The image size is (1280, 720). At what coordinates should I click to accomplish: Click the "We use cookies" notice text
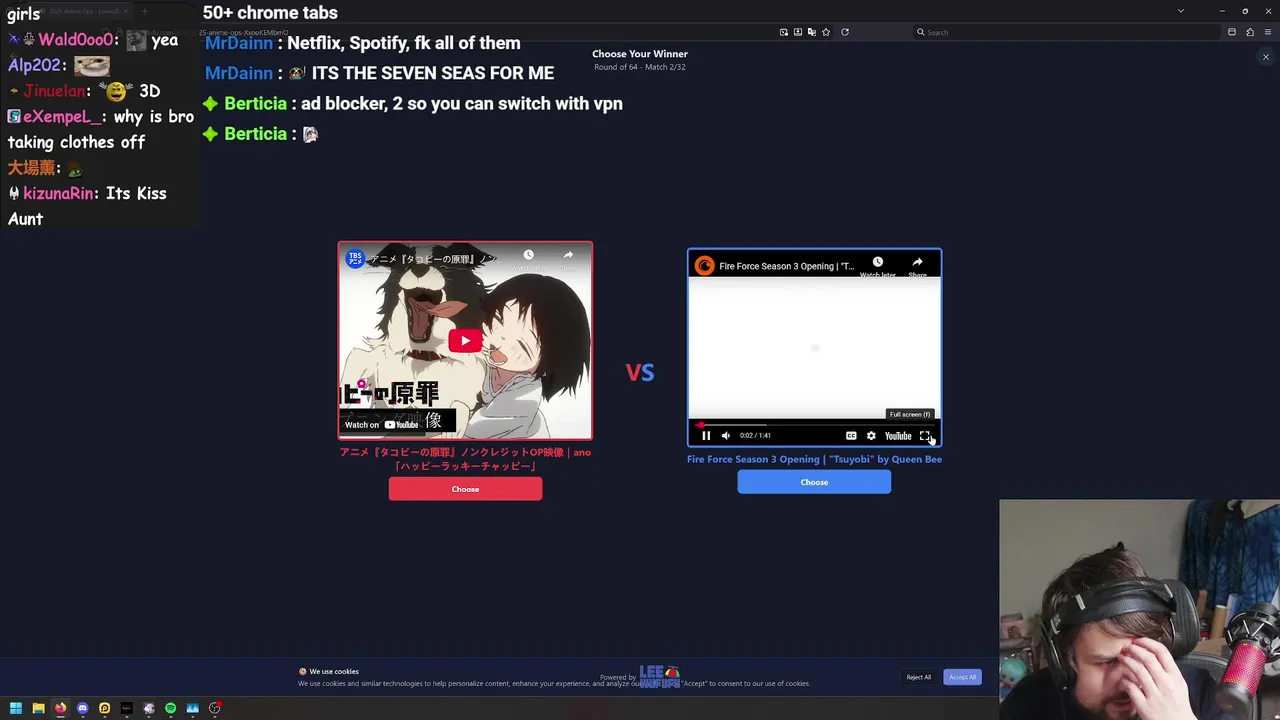click(334, 672)
